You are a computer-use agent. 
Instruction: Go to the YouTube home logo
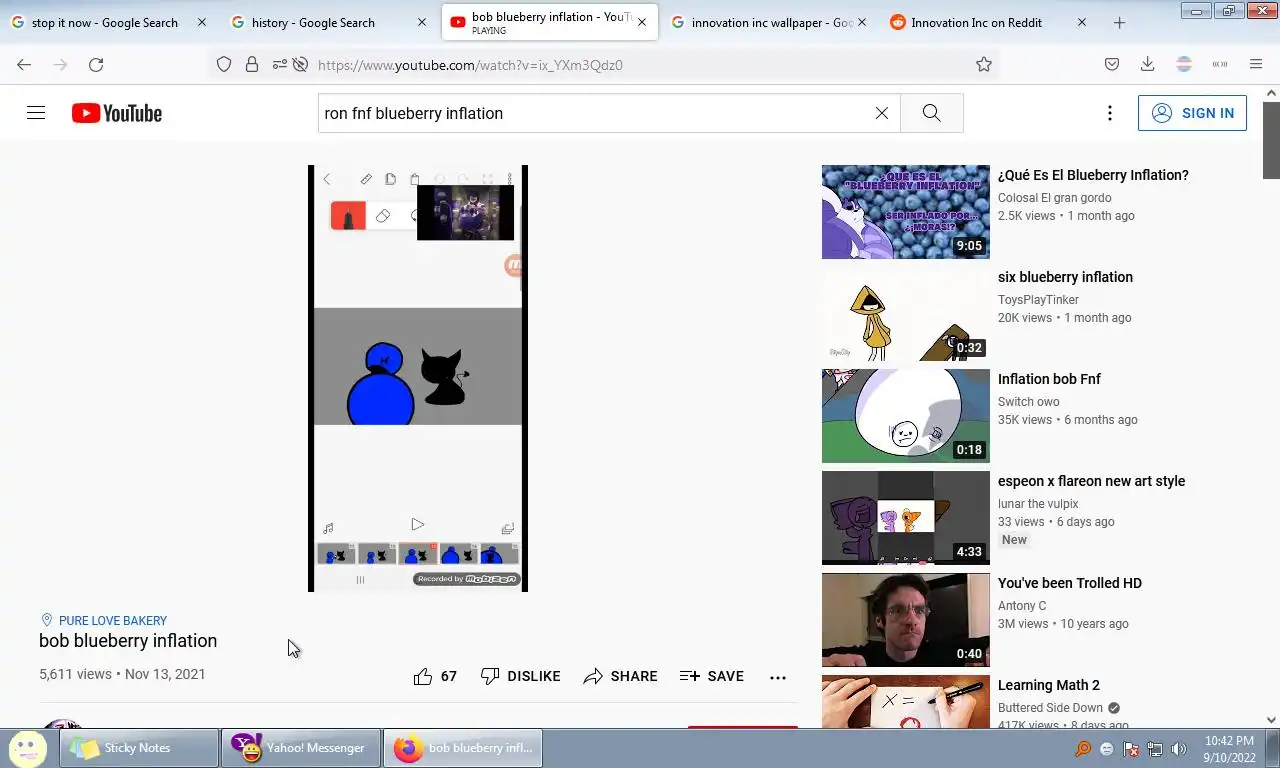[x=117, y=113]
